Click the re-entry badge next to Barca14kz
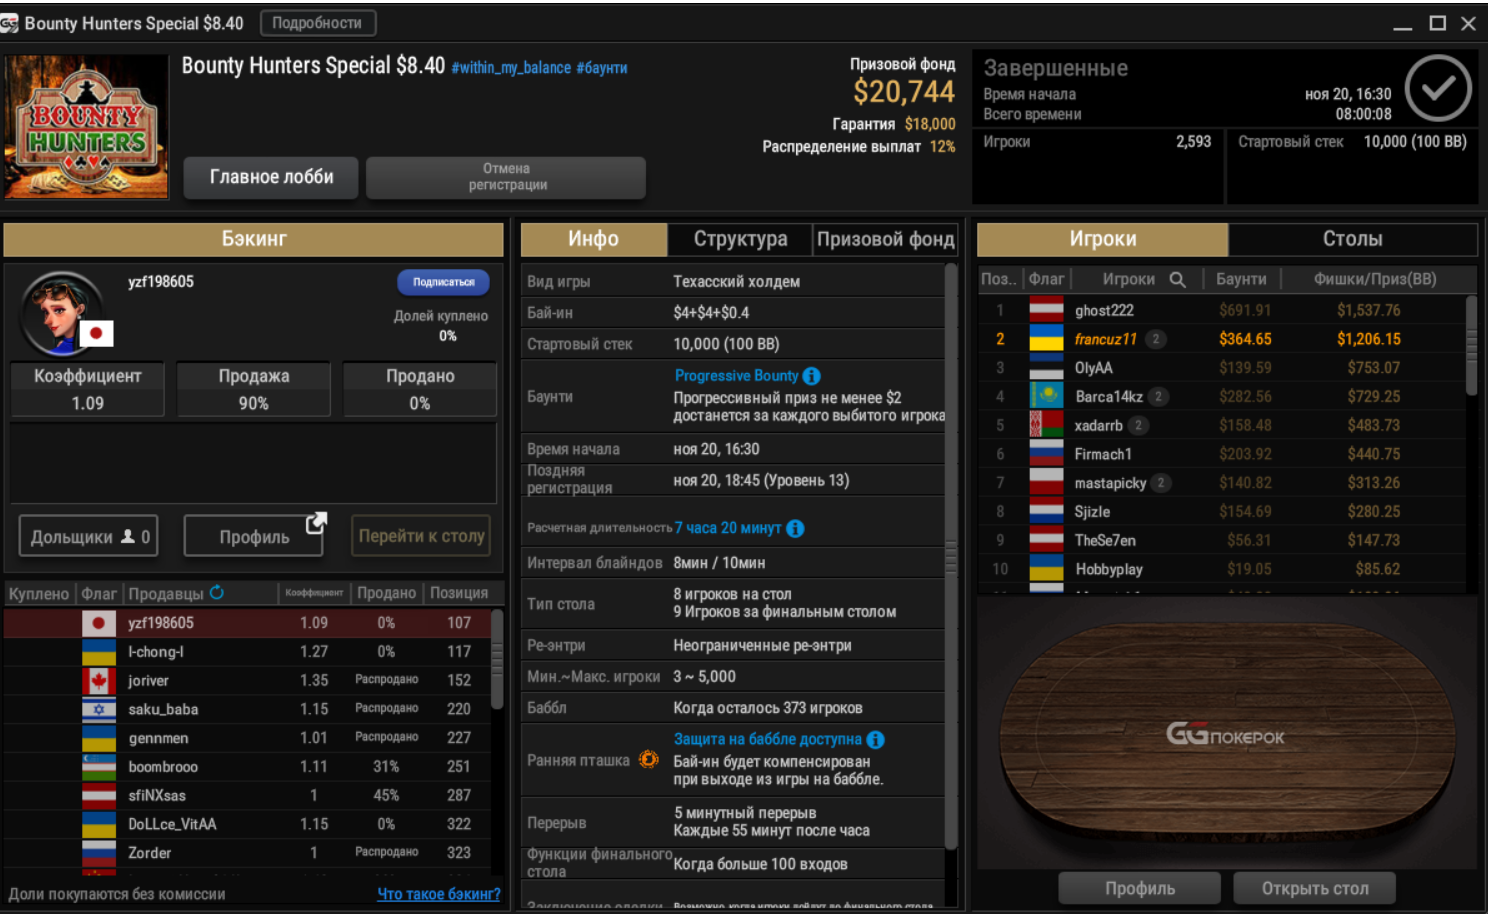This screenshot has width=1488, height=914. click(1158, 397)
